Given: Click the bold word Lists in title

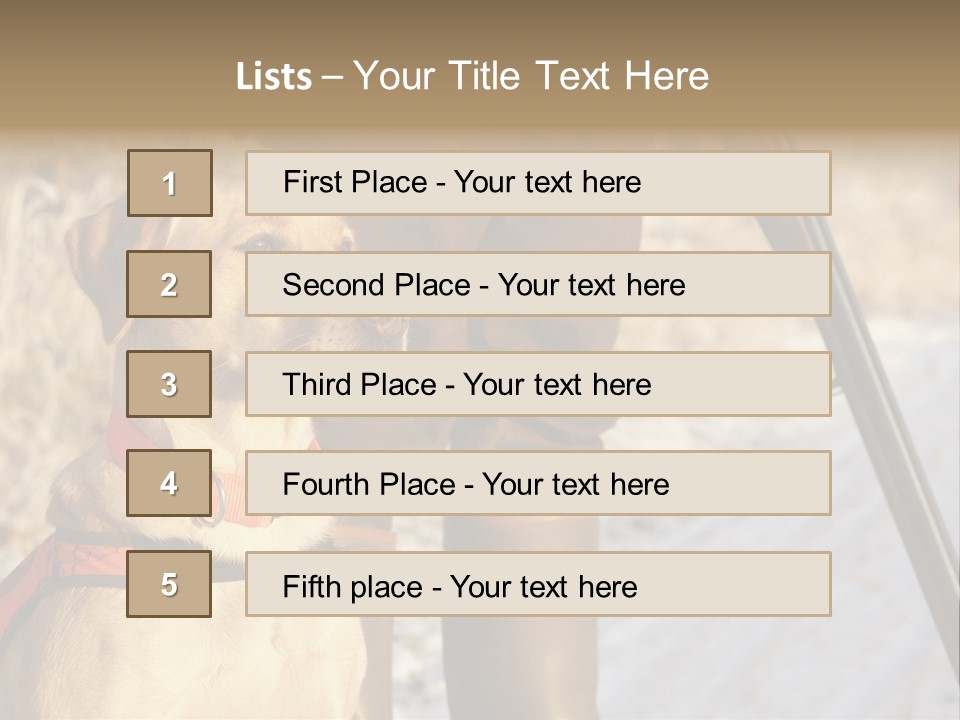Looking at the screenshot, I should click(274, 76).
